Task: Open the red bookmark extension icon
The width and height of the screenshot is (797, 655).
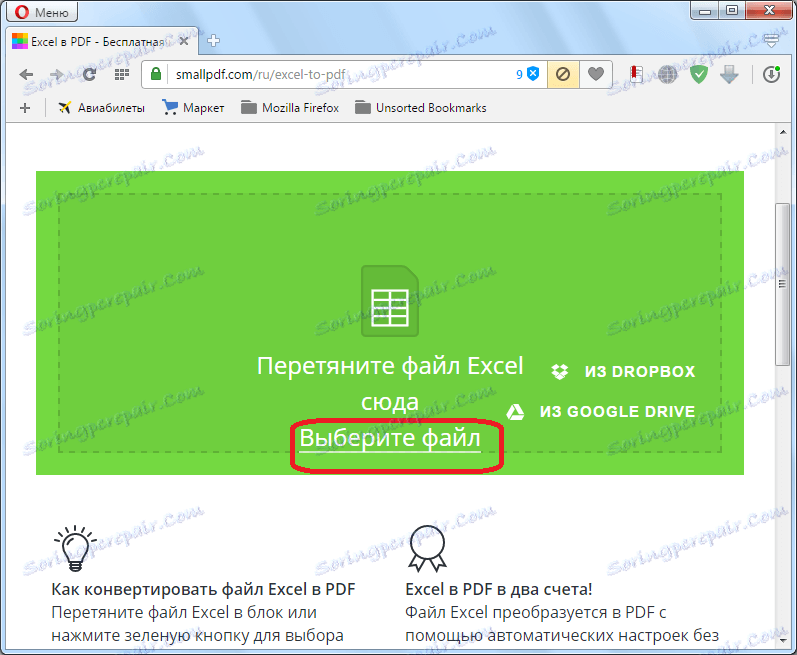Action: (636, 75)
